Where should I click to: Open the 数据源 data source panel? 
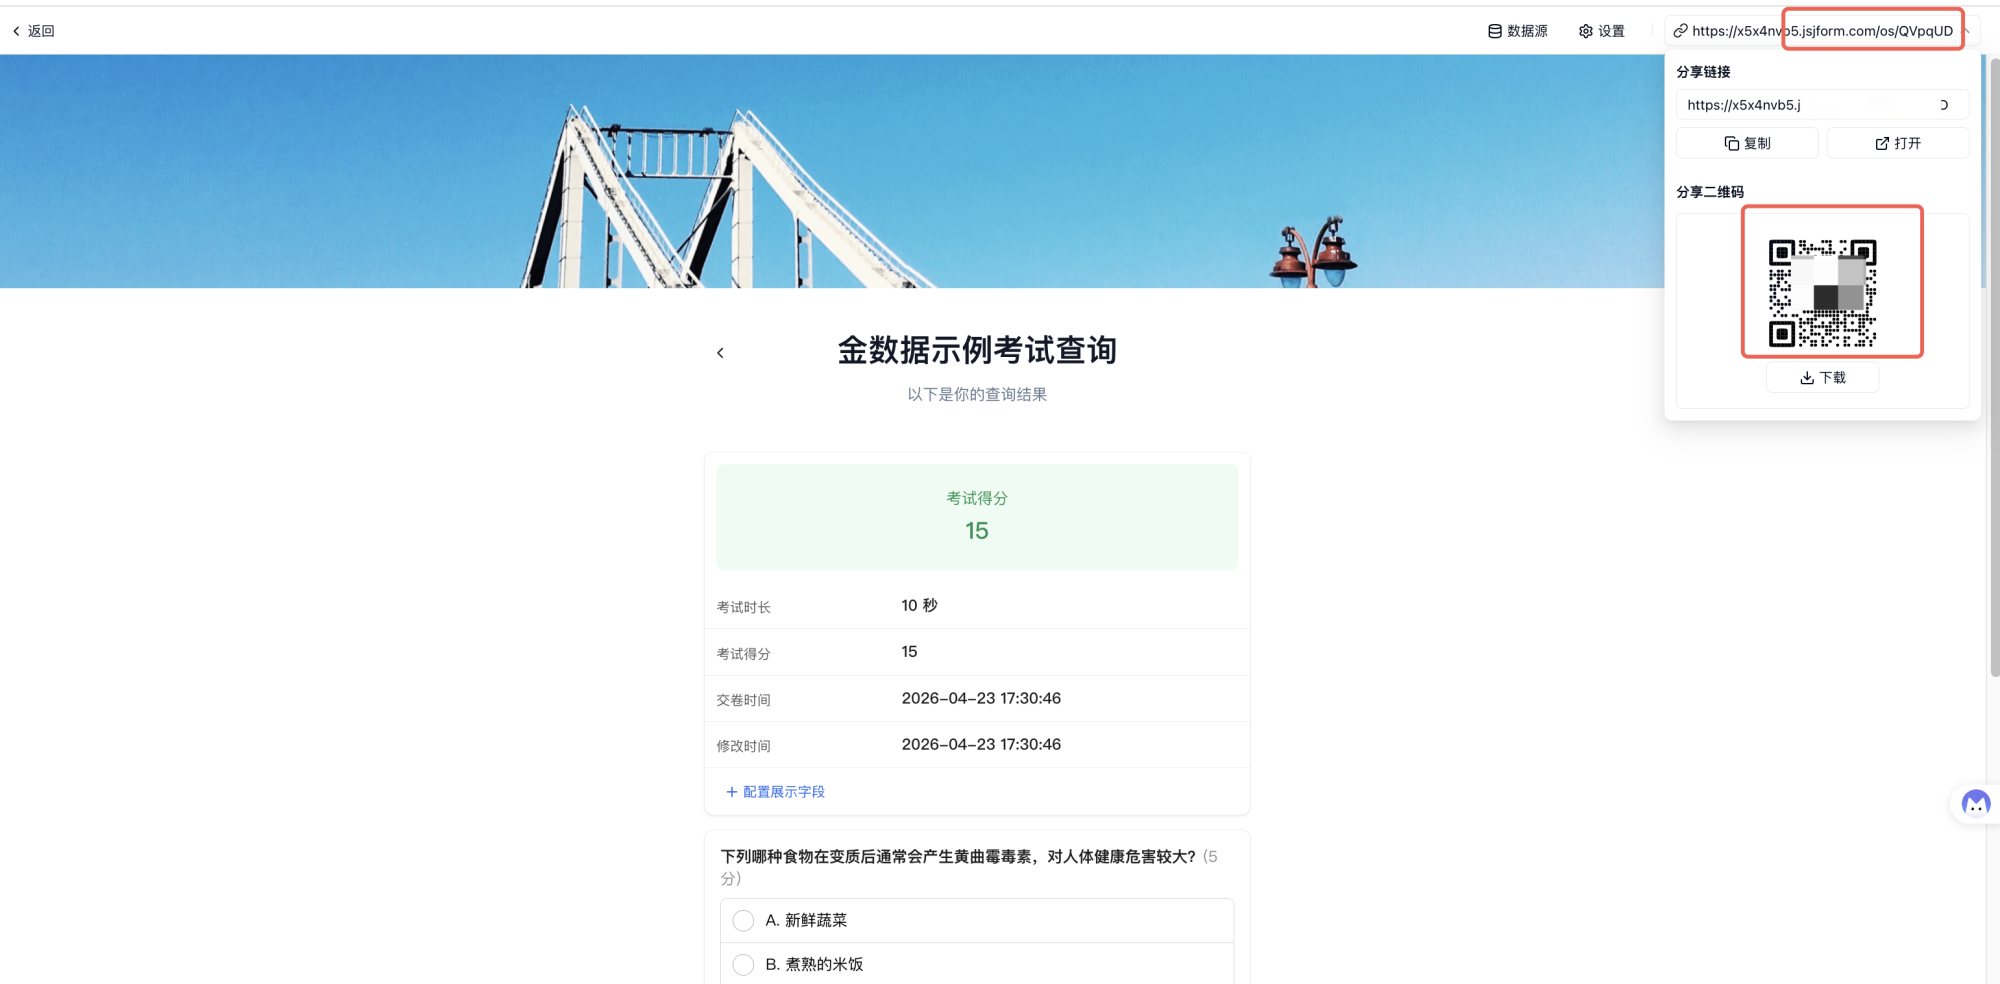(x=1517, y=31)
